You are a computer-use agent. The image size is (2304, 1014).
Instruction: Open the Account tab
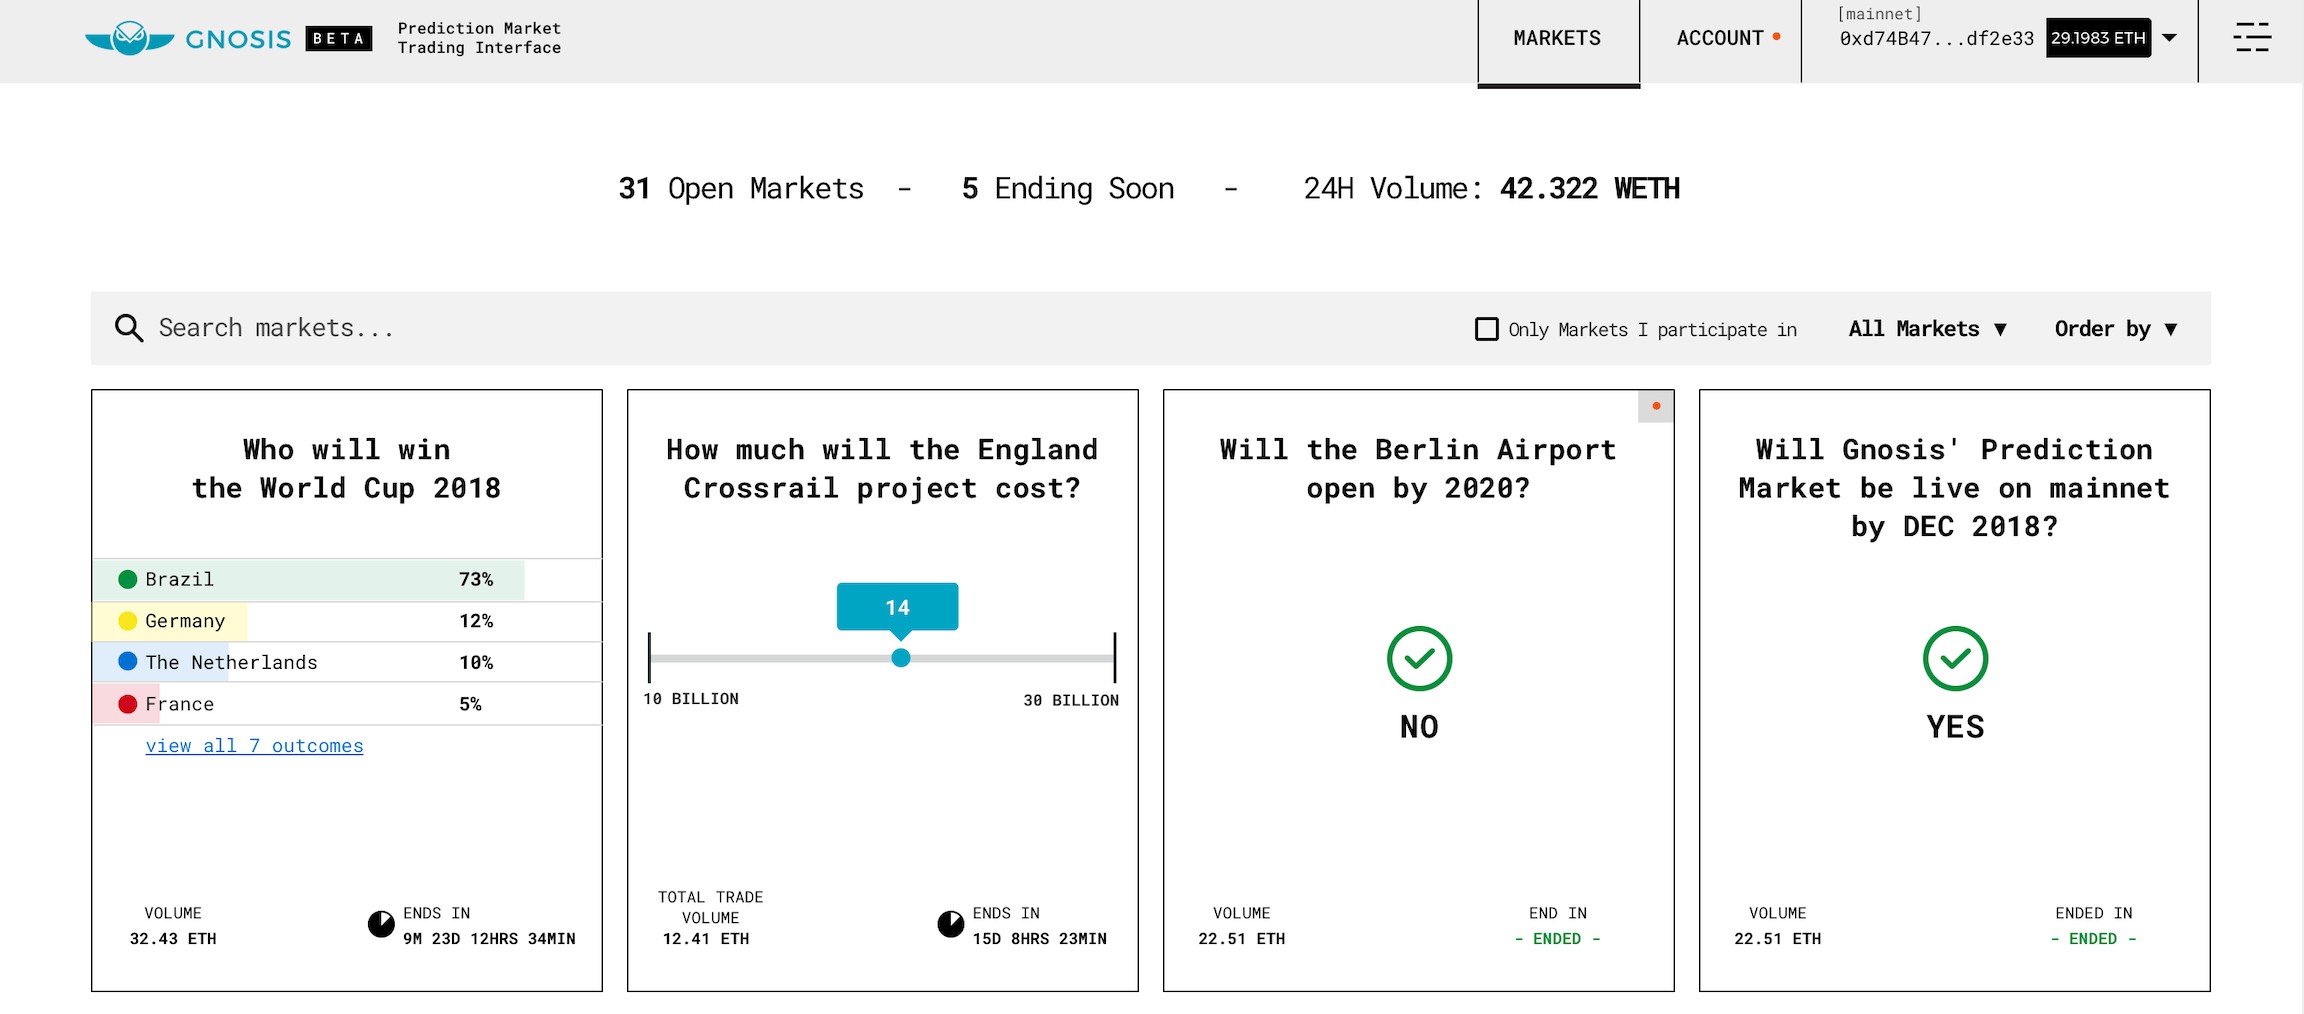pyautogui.click(x=1720, y=38)
